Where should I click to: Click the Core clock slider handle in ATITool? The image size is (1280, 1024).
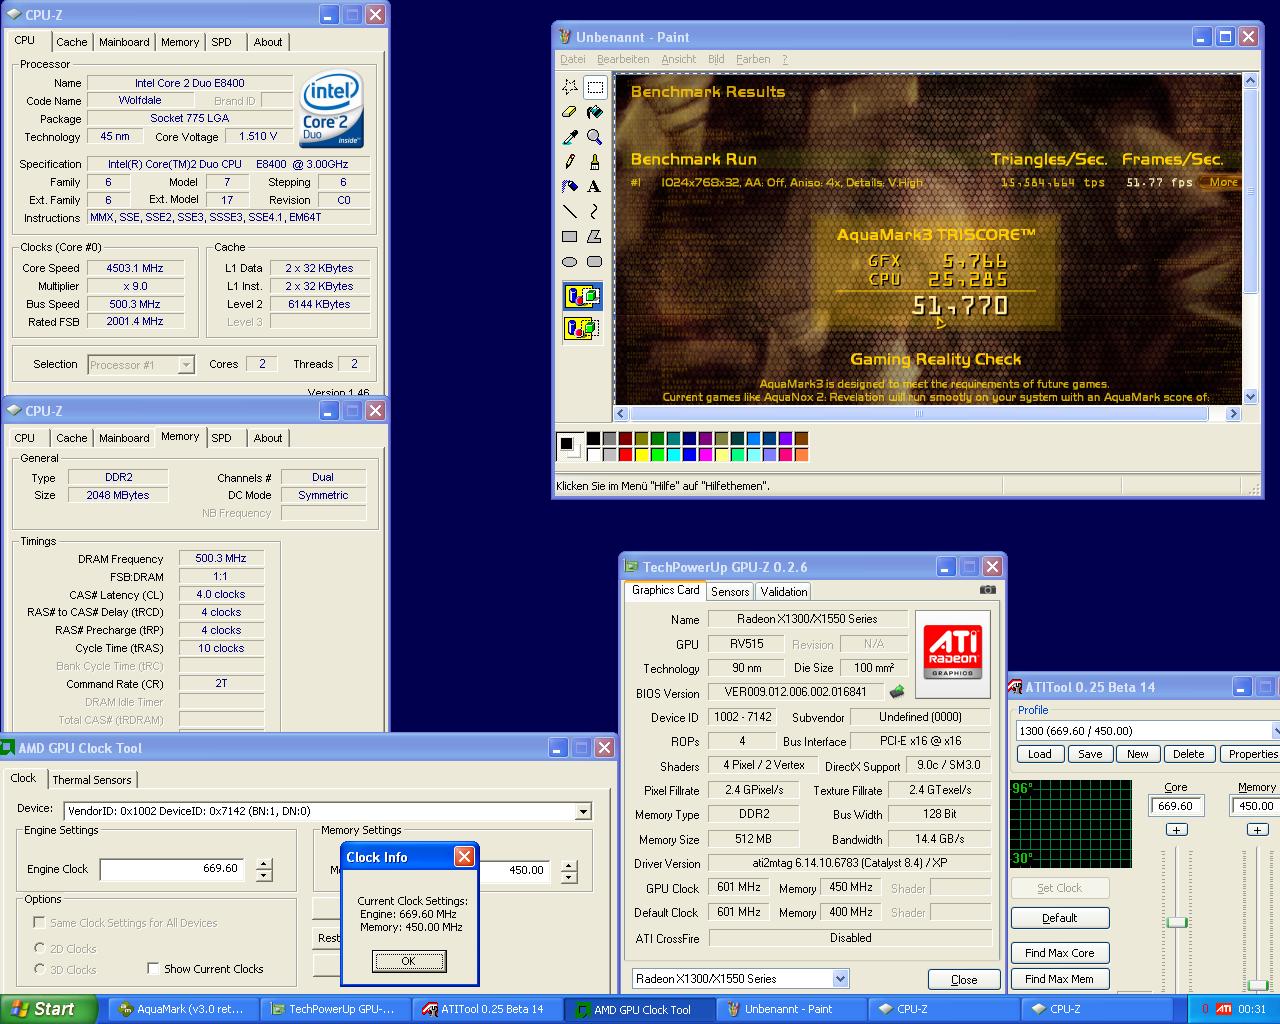click(x=1177, y=922)
